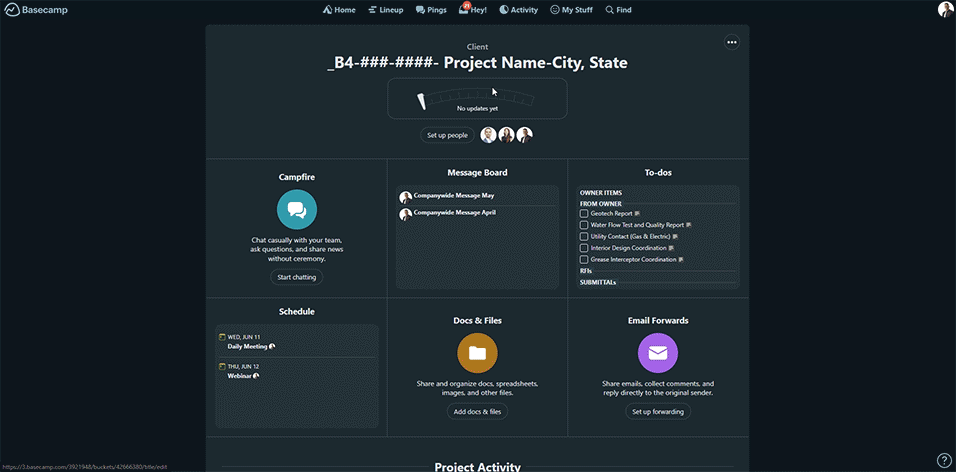Open the Home menu item
The height and width of the screenshot is (472, 956).
(339, 10)
